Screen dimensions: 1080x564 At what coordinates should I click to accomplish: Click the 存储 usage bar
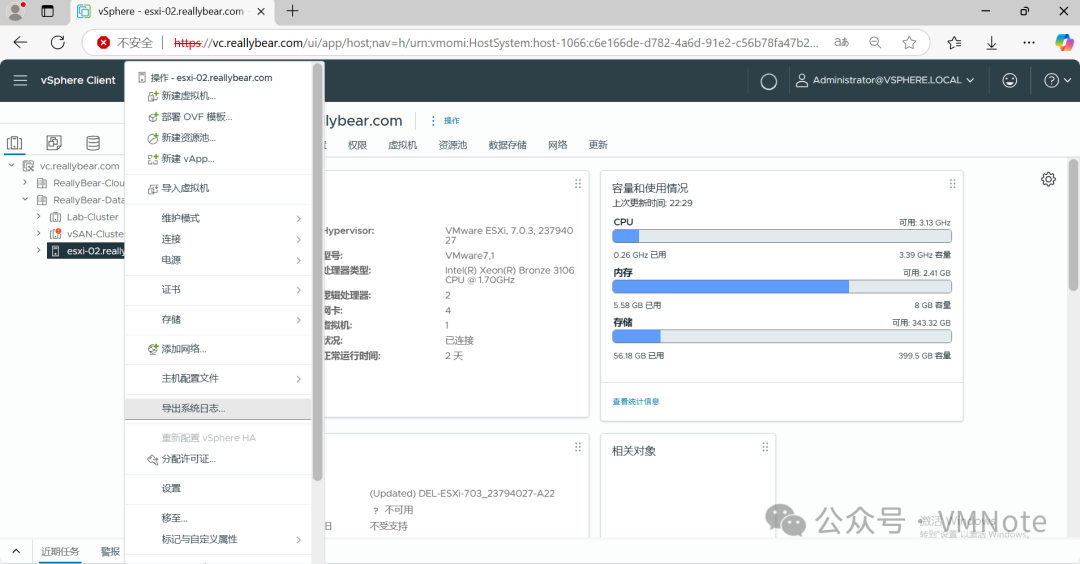(782, 336)
